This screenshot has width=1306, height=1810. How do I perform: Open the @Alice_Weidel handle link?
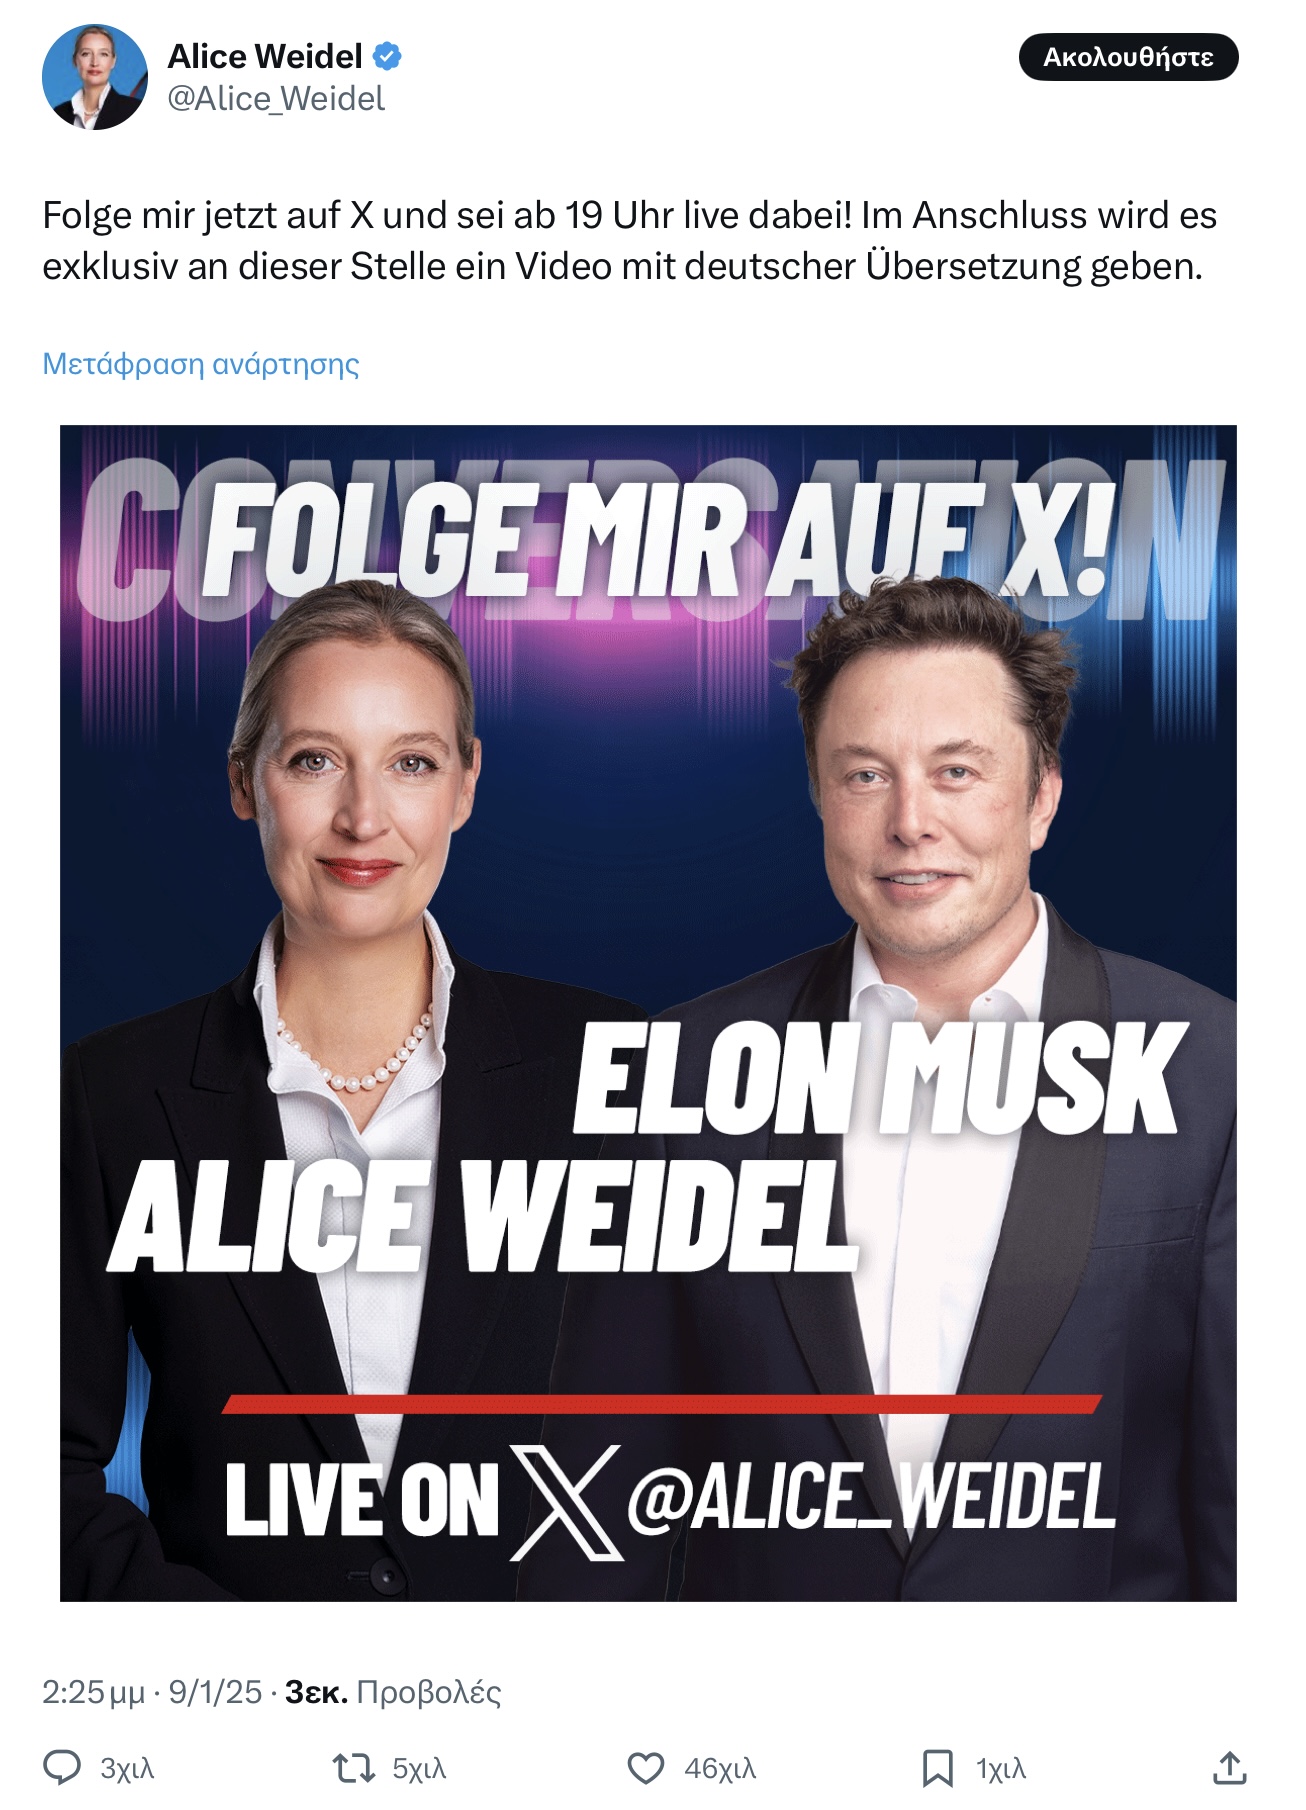click(276, 99)
